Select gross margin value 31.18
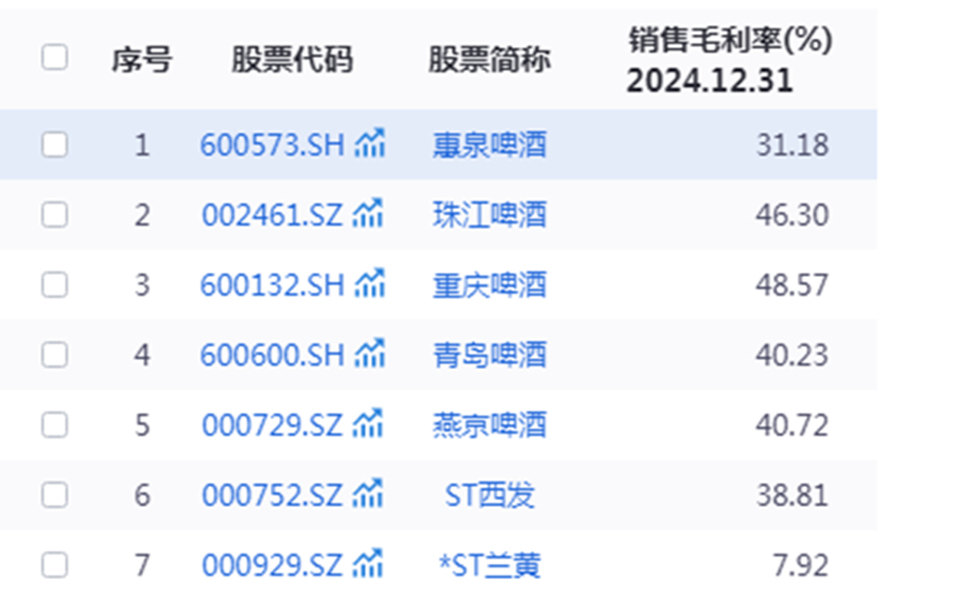Image resolution: width=969 pixels, height=613 pixels. 792,145
